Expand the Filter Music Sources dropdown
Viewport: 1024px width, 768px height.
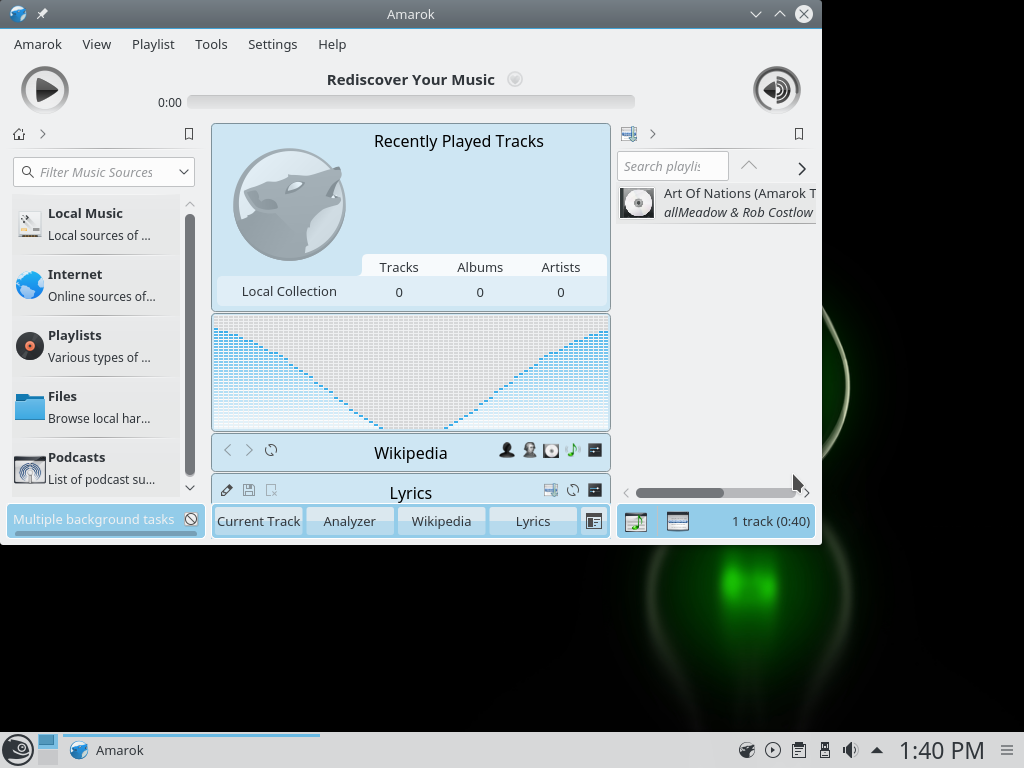click(184, 172)
